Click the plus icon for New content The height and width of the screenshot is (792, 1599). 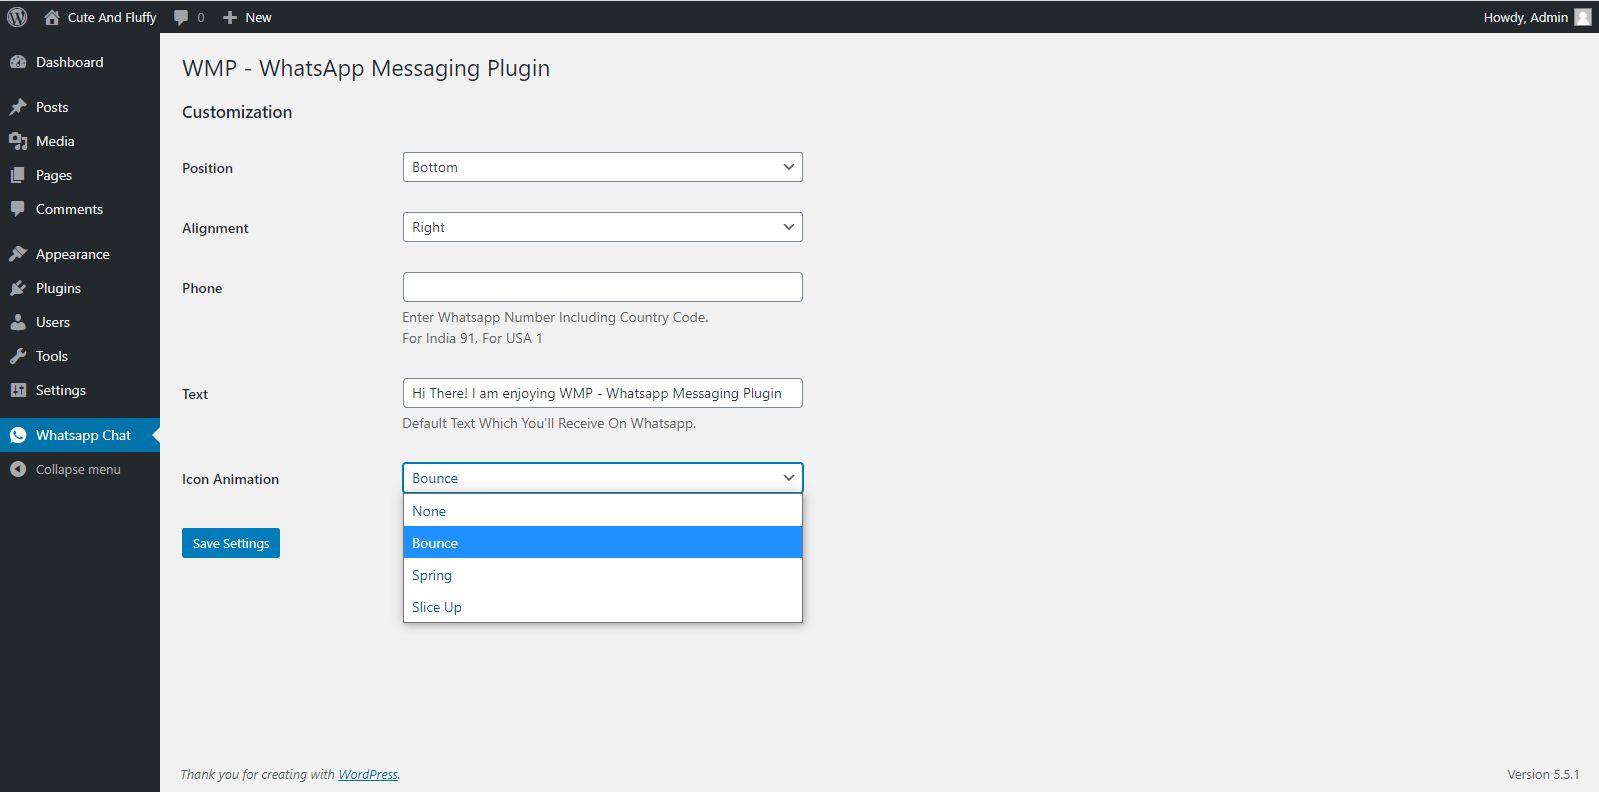point(230,17)
